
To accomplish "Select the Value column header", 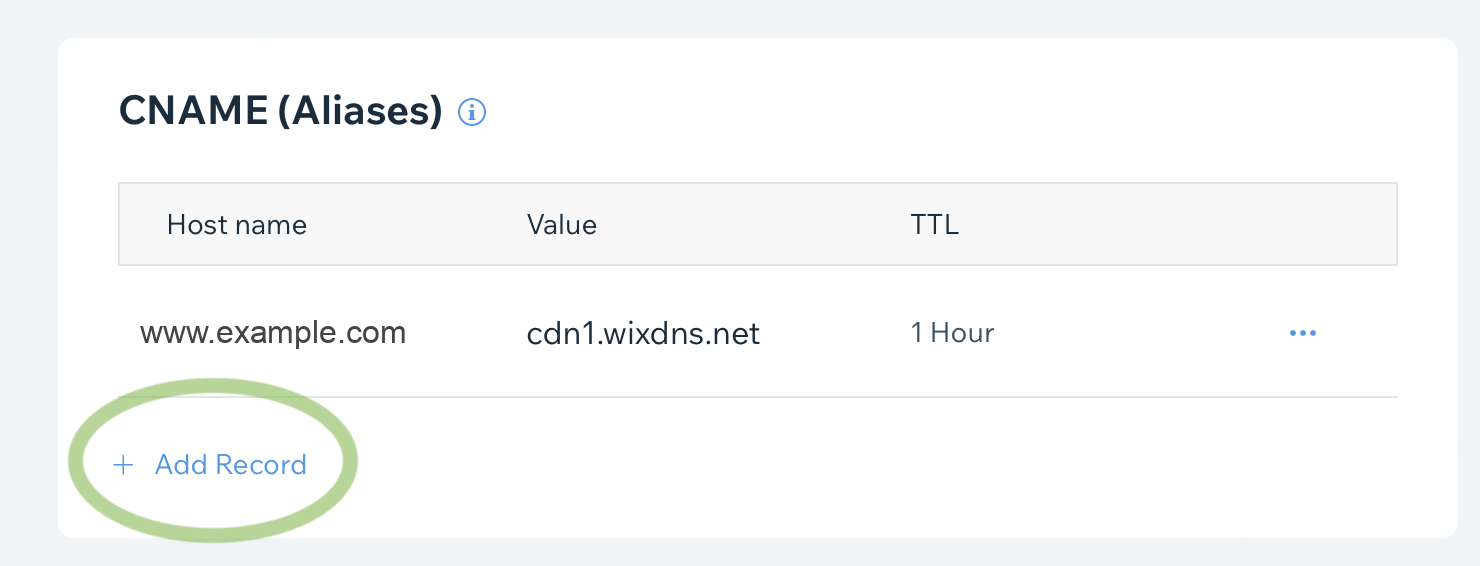I will click(562, 225).
